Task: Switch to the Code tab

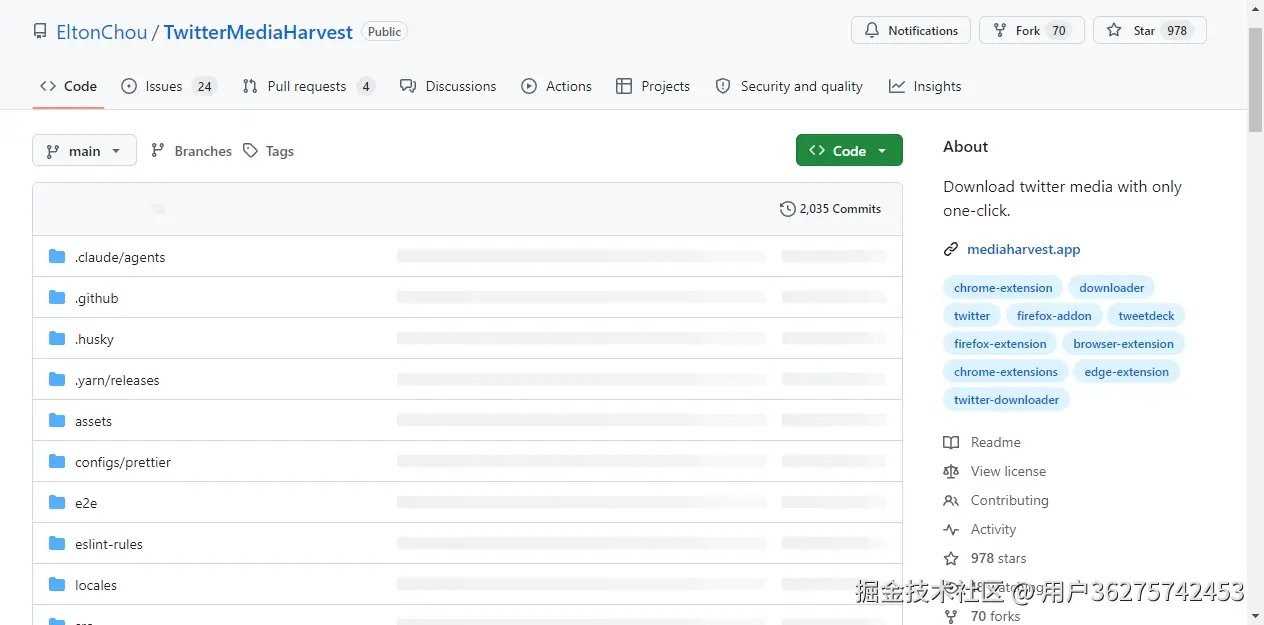Action: [68, 86]
